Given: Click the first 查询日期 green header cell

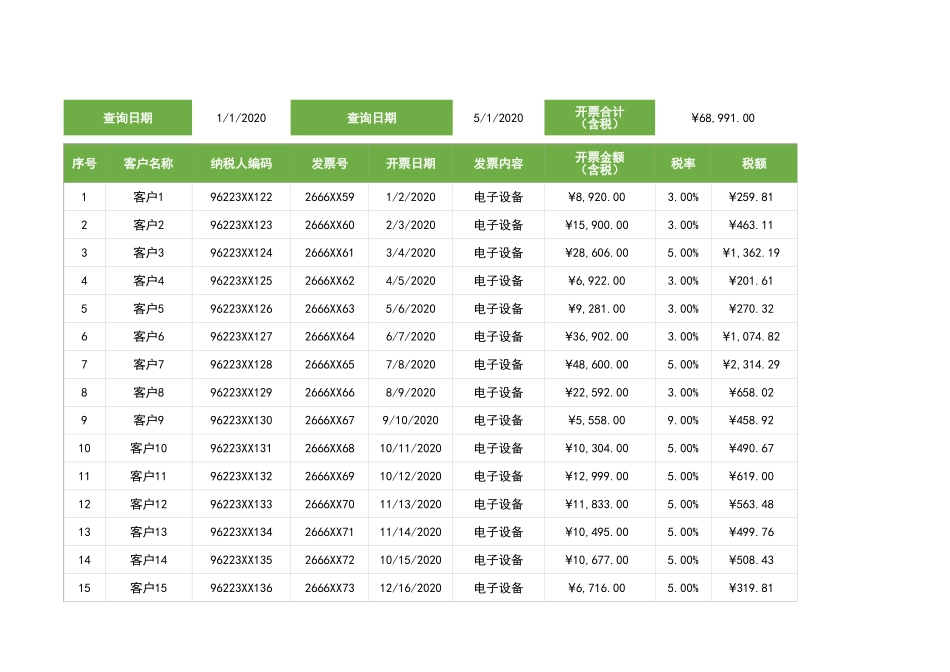Looking at the screenshot, I should click(128, 117).
